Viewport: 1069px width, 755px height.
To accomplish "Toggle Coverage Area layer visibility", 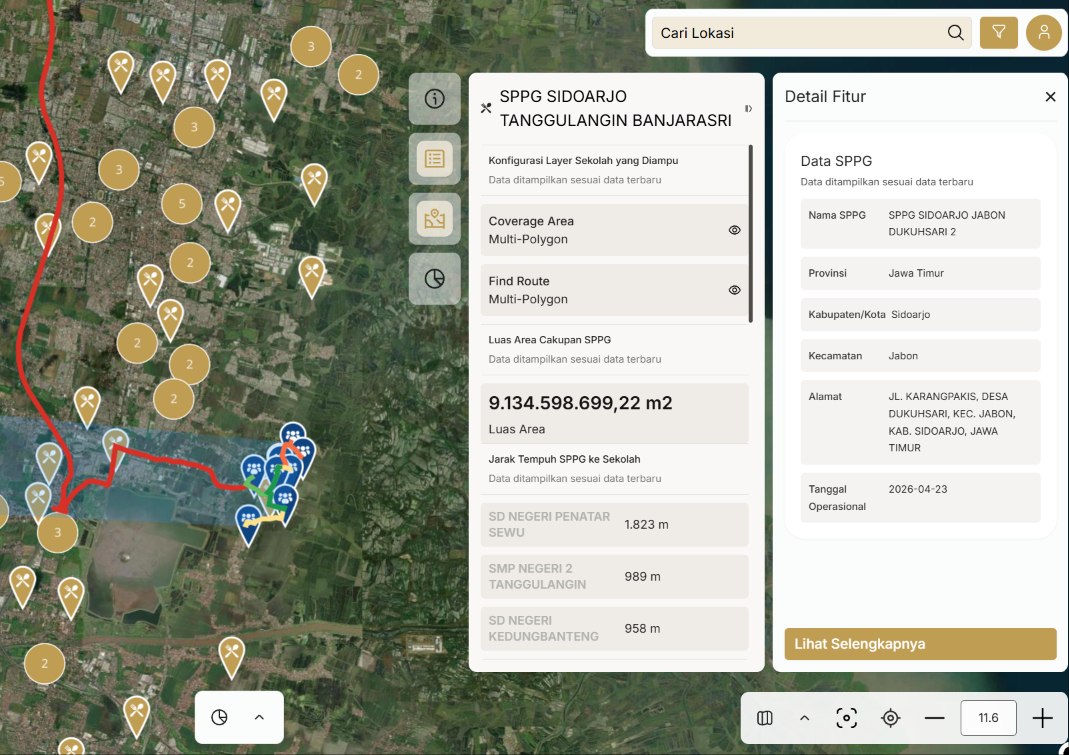I will (734, 230).
